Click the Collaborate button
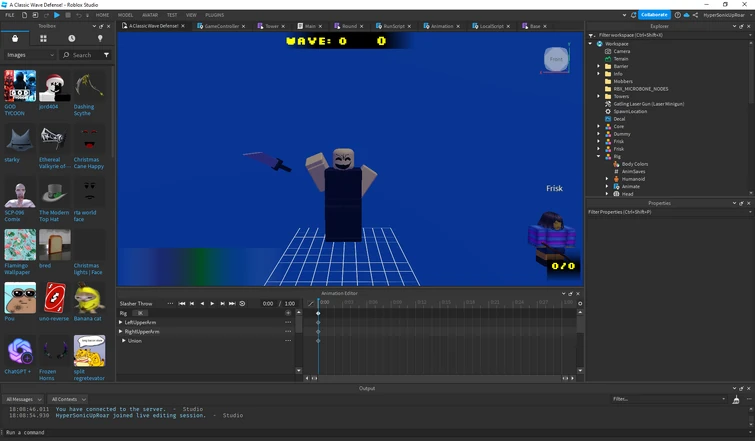This screenshot has height=441, width=755. click(x=653, y=15)
